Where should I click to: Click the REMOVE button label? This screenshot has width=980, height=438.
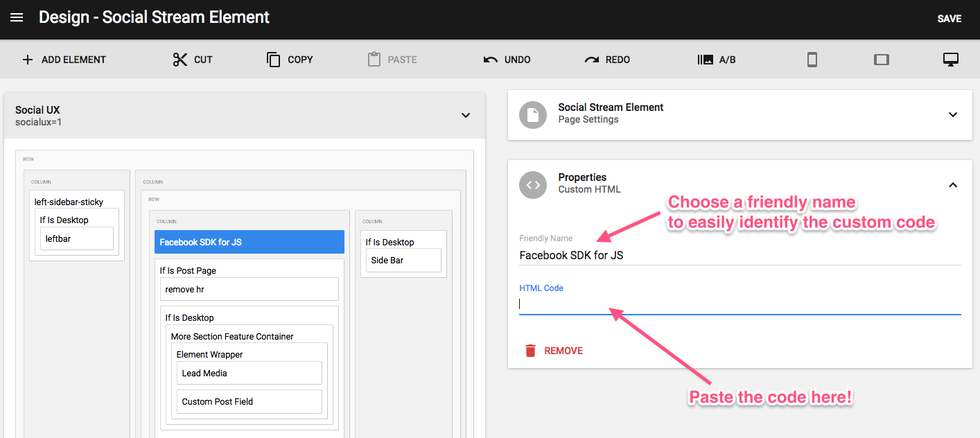click(563, 351)
